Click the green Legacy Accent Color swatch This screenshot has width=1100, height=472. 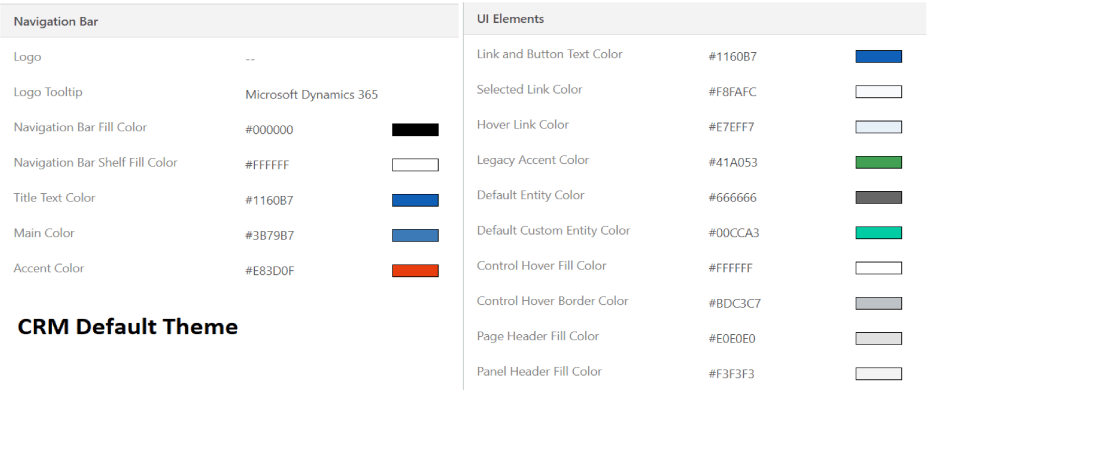878,162
